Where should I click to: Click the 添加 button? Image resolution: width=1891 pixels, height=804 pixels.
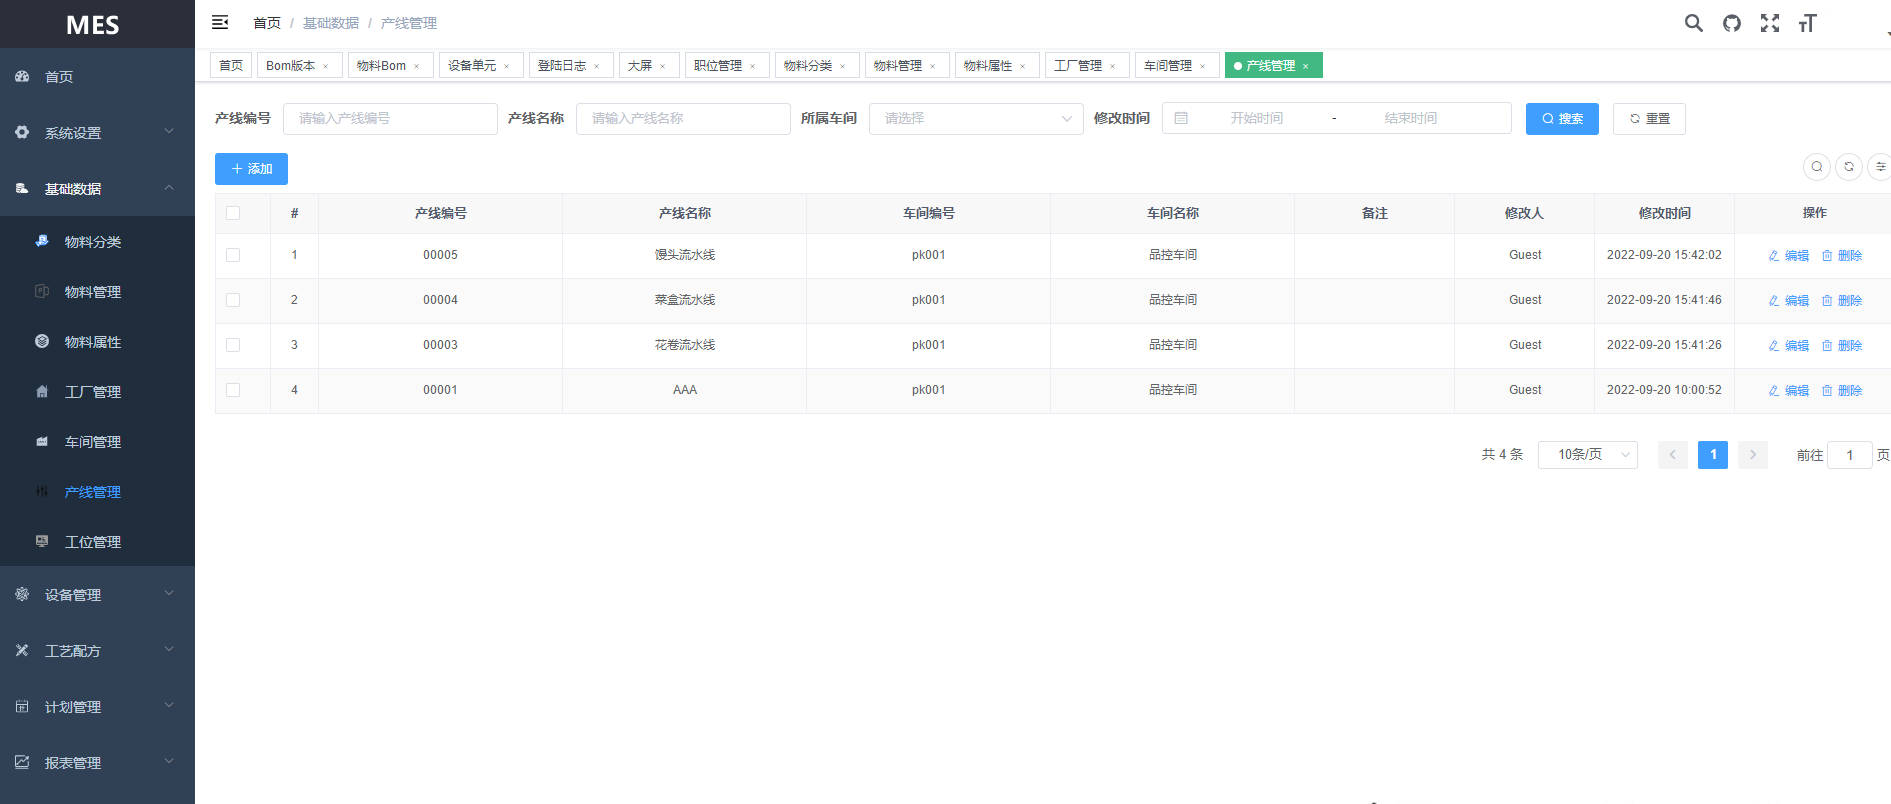pyautogui.click(x=251, y=169)
